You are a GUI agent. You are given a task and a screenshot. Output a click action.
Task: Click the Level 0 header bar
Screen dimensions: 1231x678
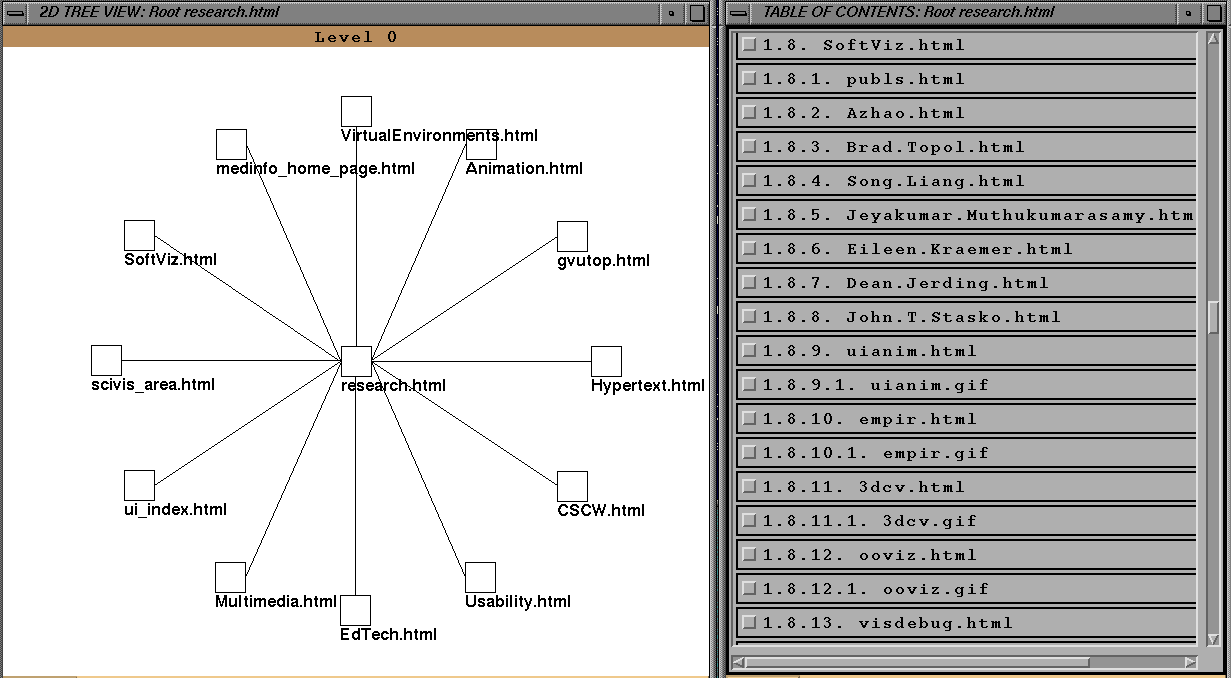pyautogui.click(x=356, y=37)
